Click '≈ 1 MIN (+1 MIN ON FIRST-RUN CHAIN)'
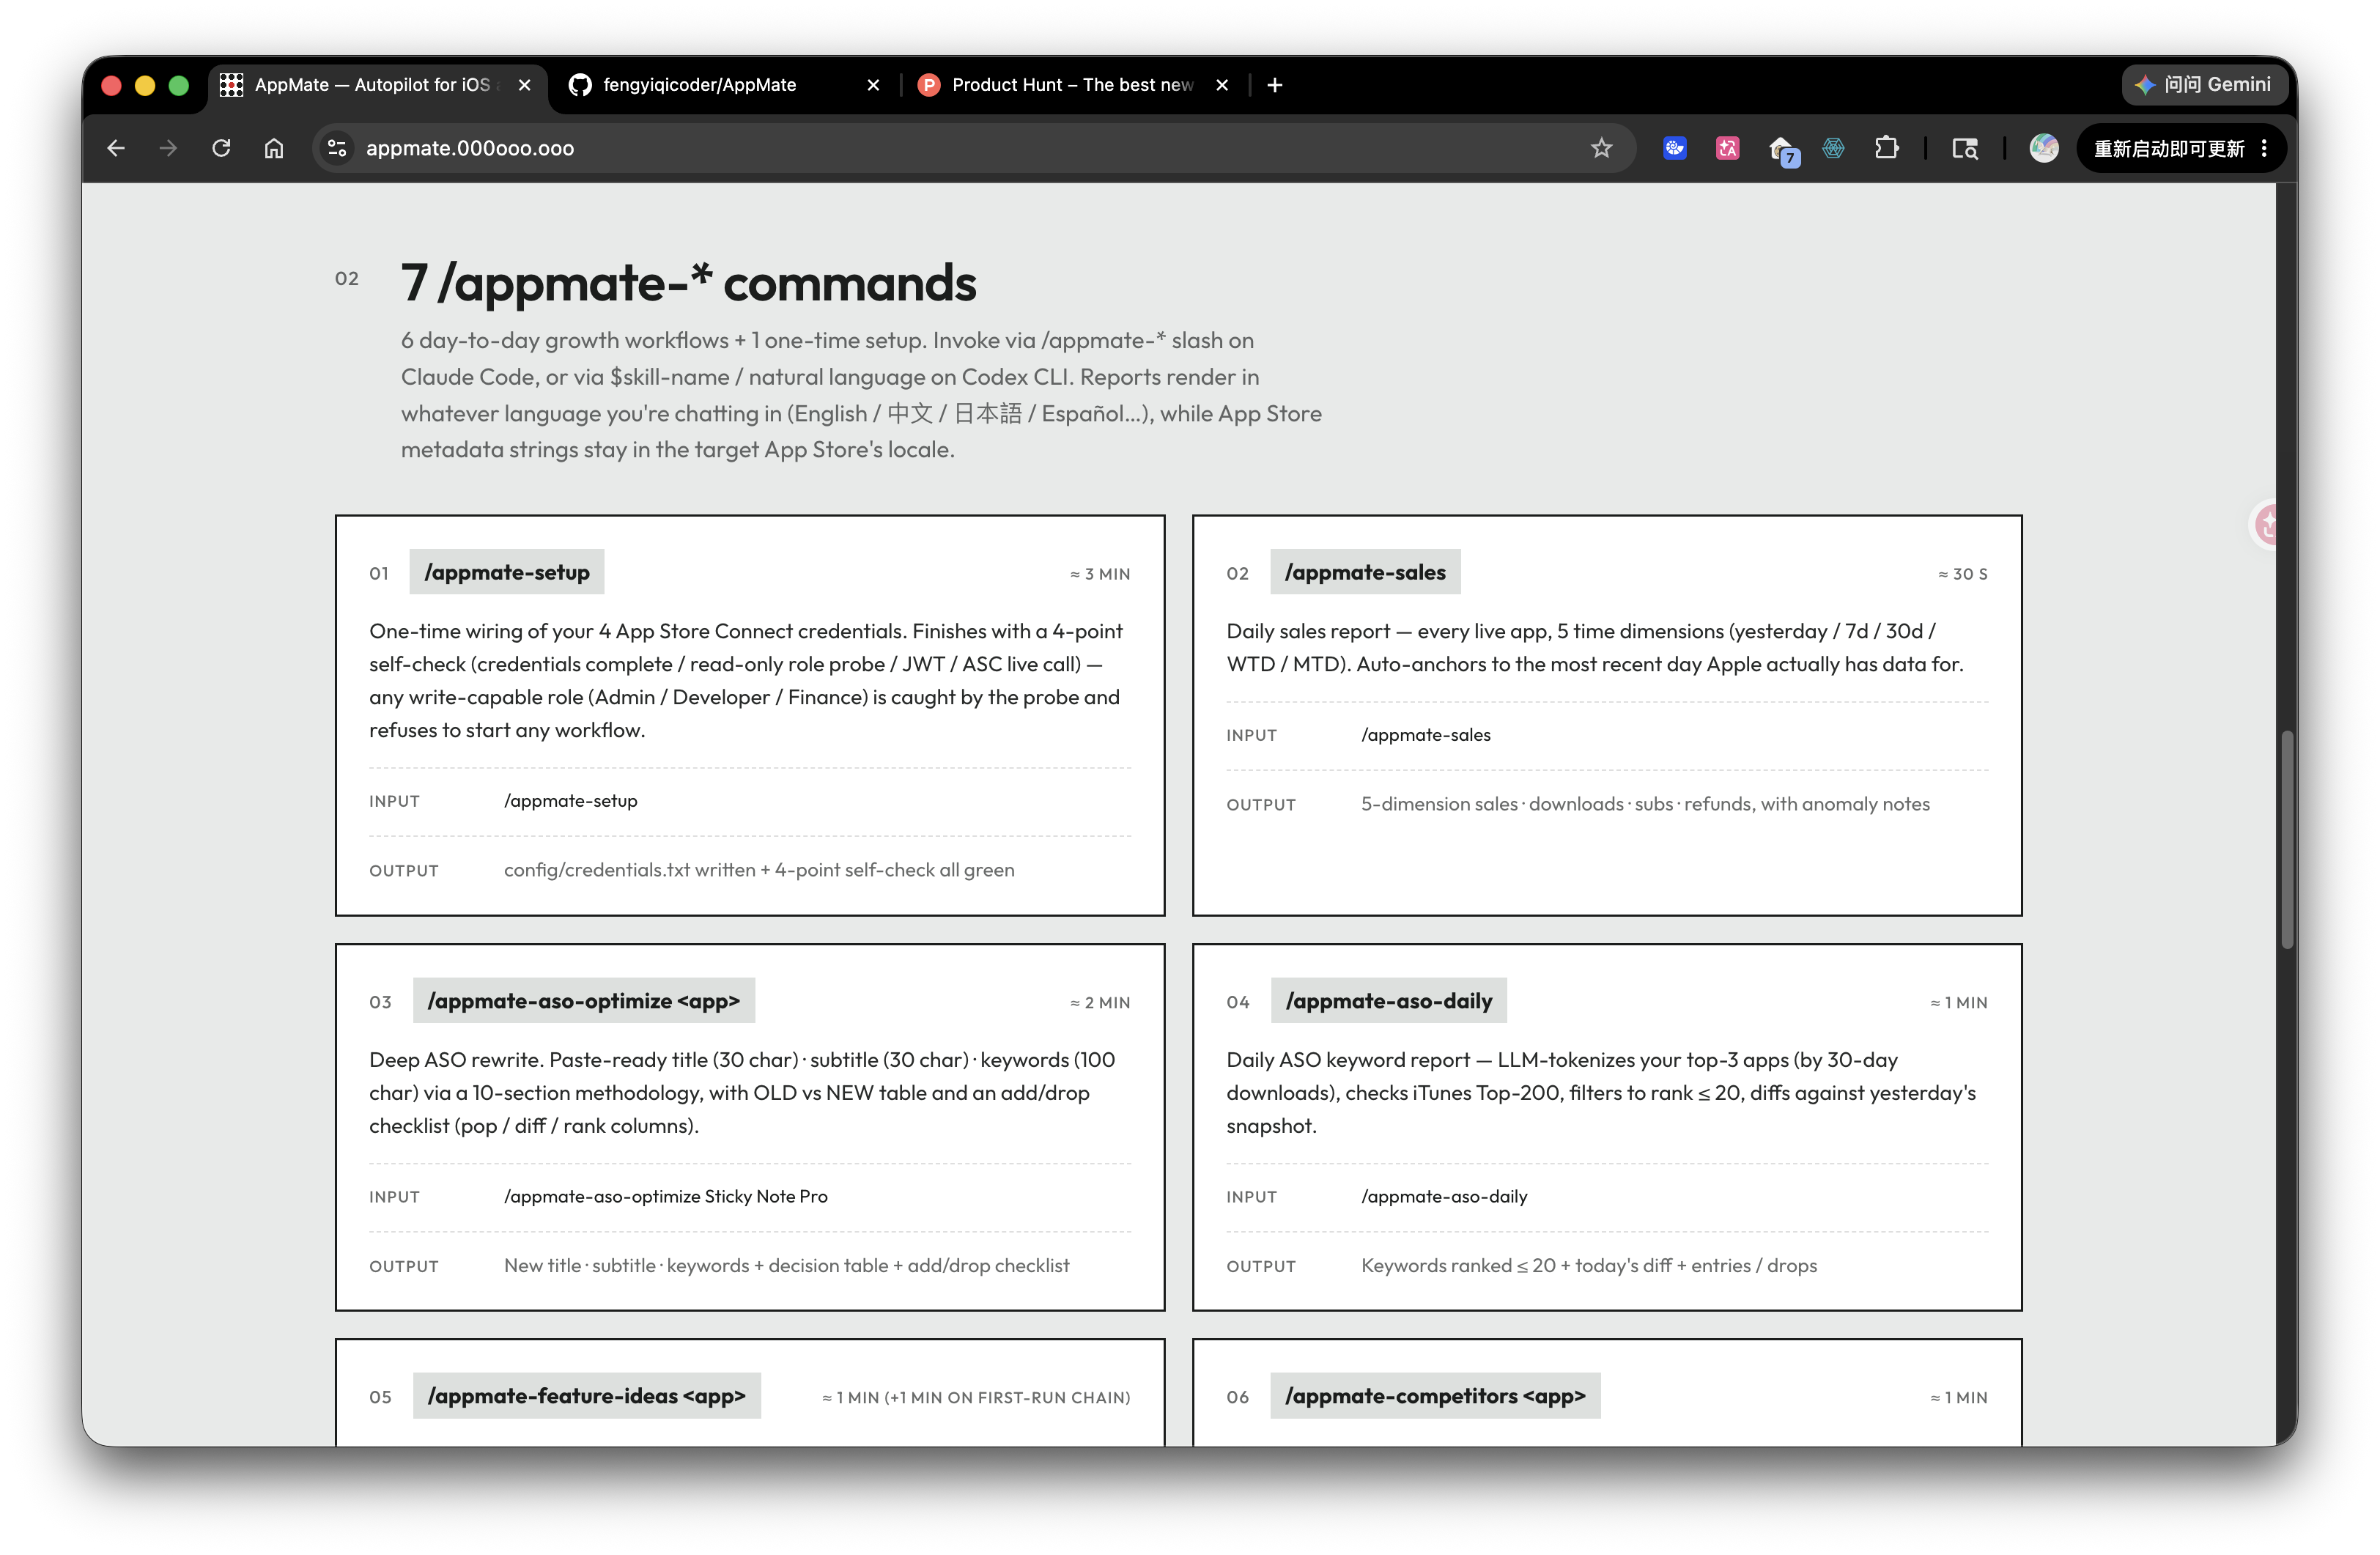The image size is (2380, 1555). click(976, 1398)
